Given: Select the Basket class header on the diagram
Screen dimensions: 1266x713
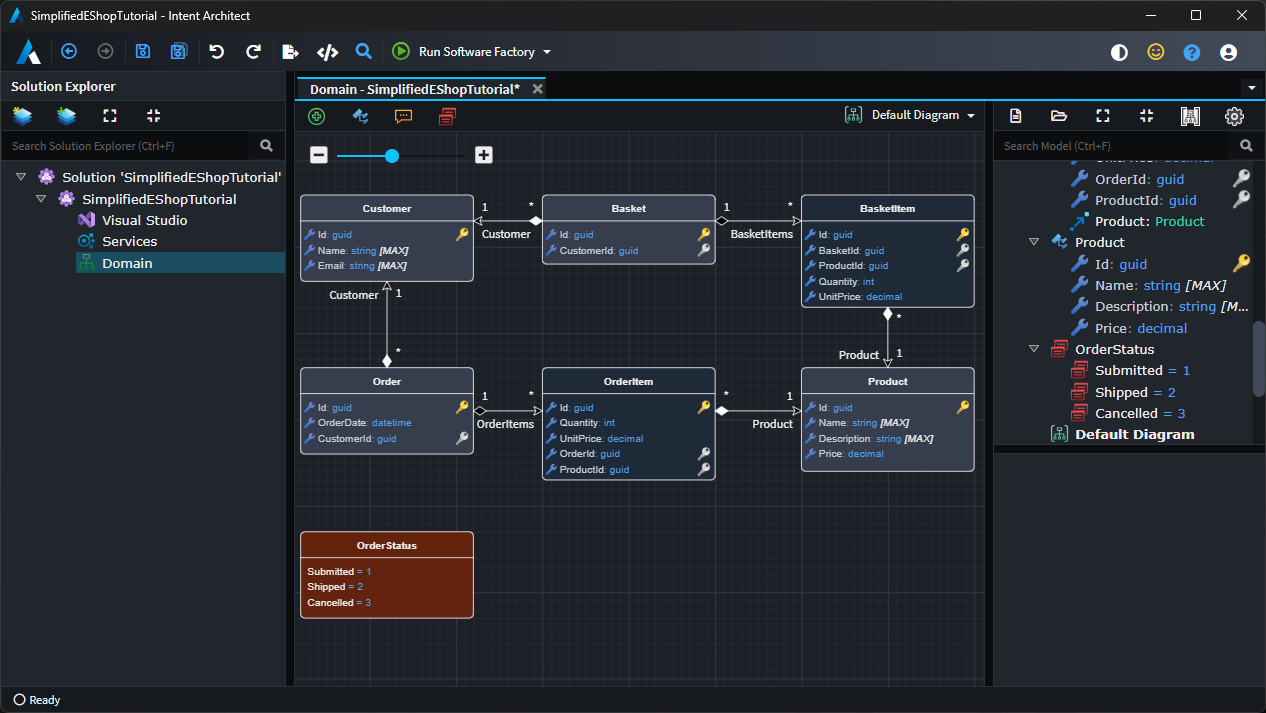Looking at the screenshot, I should (x=629, y=209).
